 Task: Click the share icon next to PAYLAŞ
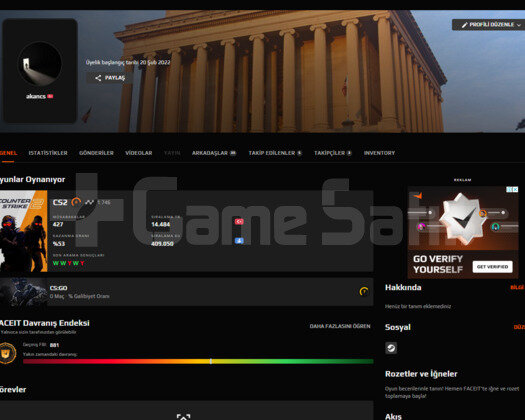pos(98,78)
